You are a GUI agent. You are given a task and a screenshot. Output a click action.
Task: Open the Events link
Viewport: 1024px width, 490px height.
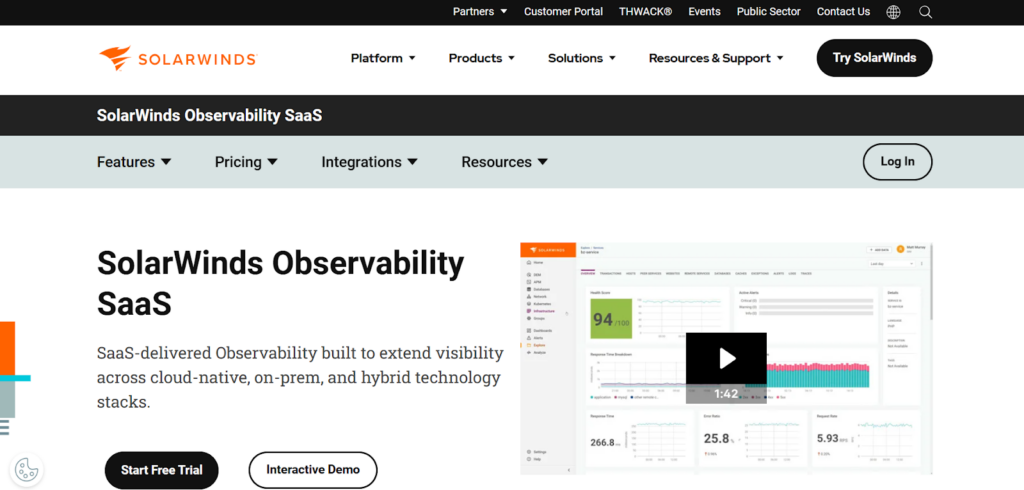(704, 12)
